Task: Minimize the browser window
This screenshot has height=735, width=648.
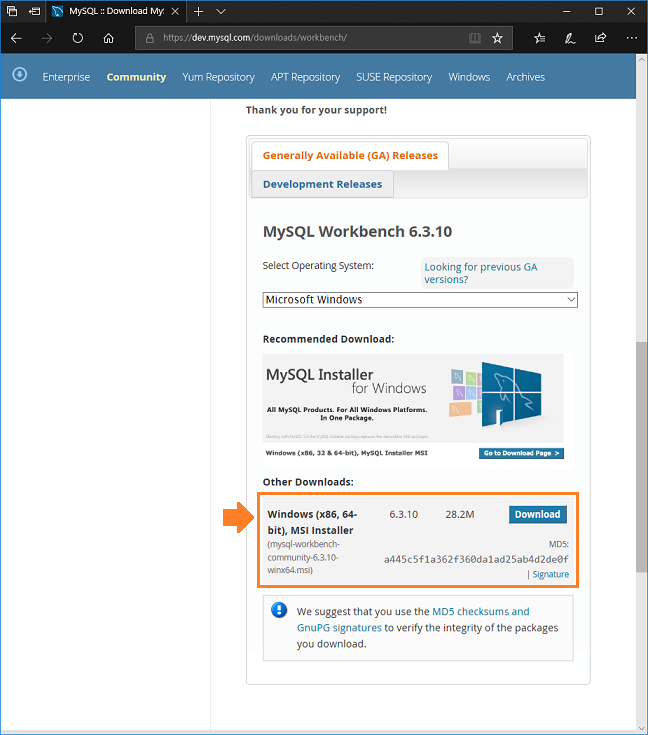Action: (566, 11)
